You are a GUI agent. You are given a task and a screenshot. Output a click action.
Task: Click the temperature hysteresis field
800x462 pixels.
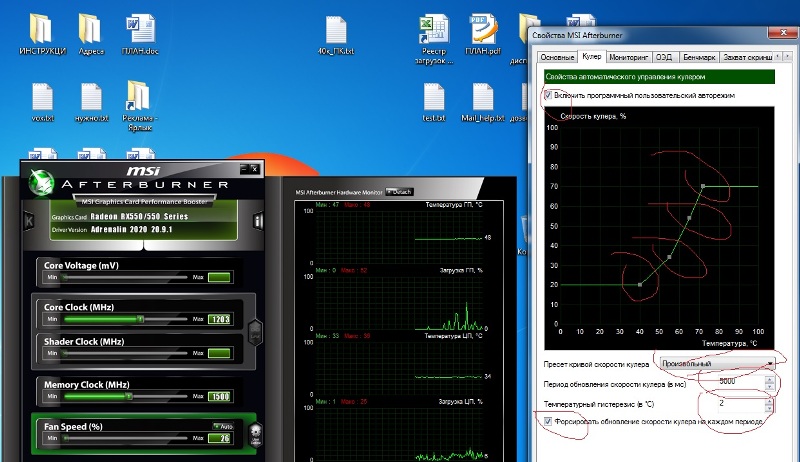point(739,403)
